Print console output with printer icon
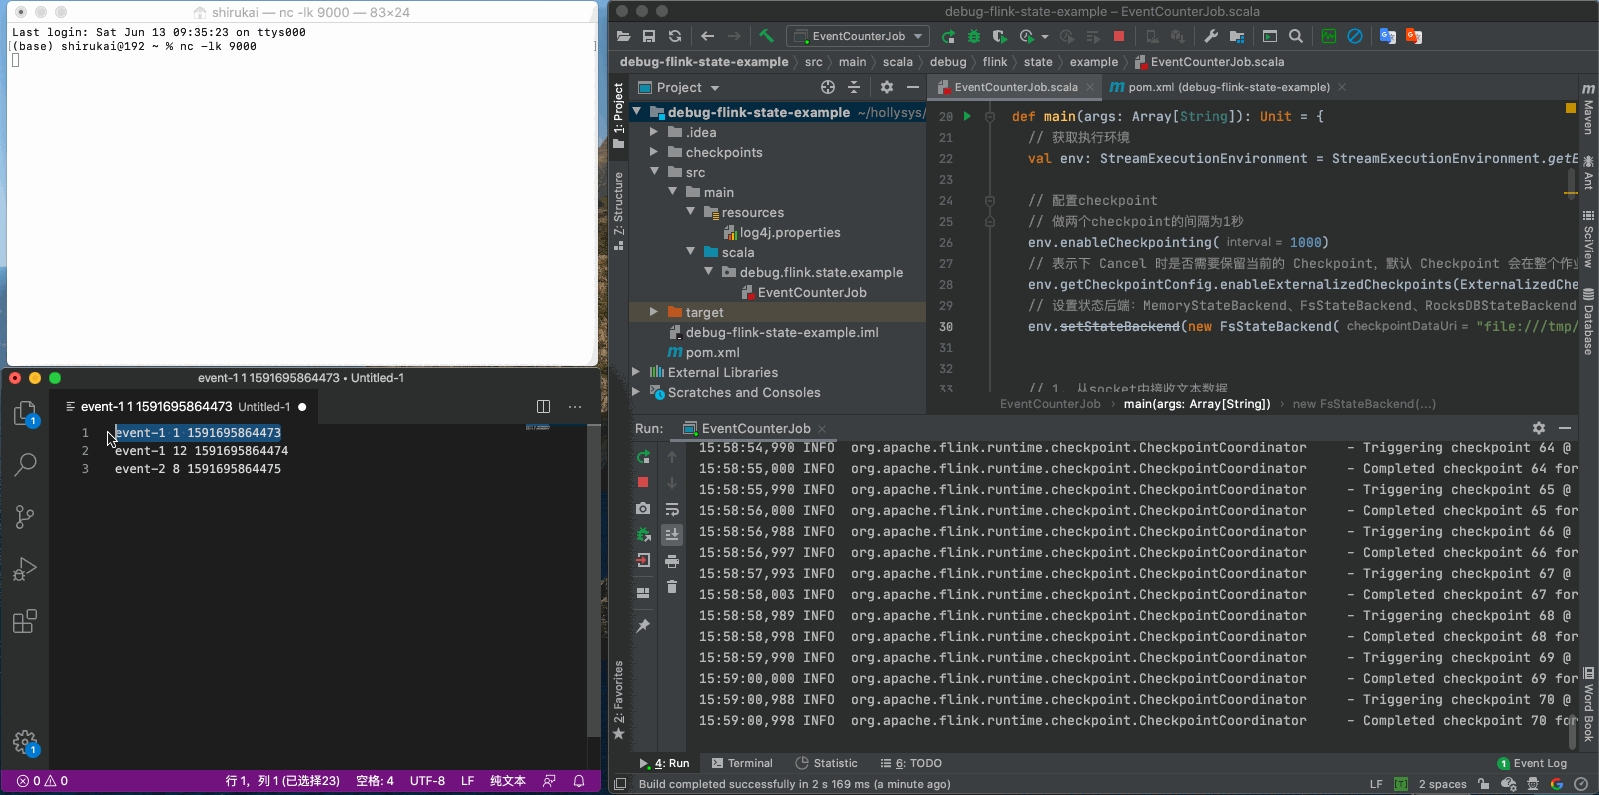The image size is (1599, 795). click(x=672, y=561)
